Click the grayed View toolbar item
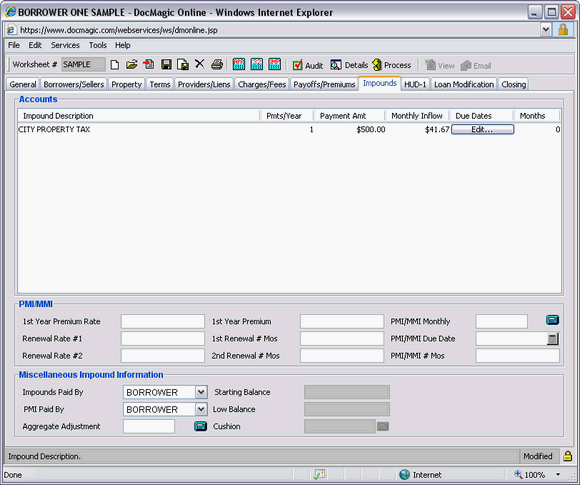Screen dimensions: 580x485 [x=439, y=65]
